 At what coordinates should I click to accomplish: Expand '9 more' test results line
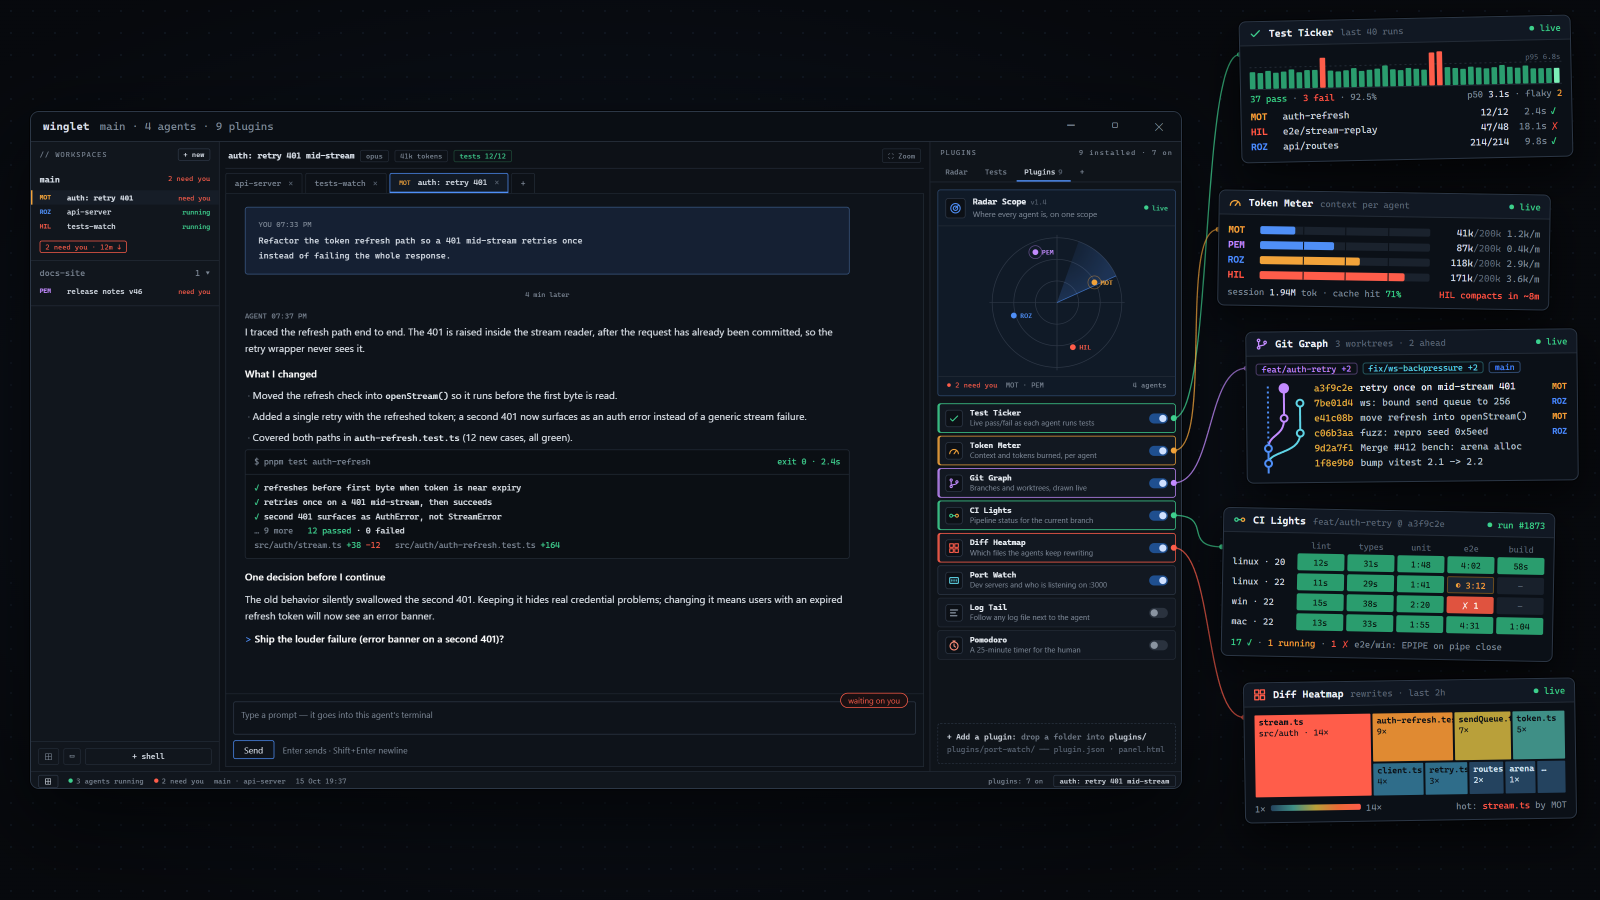pyautogui.click(x=275, y=531)
